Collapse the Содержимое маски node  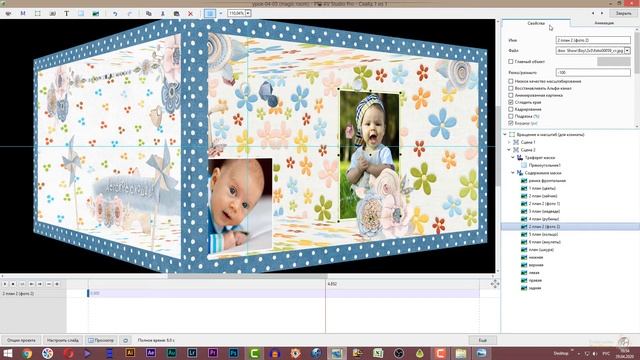click(513, 173)
